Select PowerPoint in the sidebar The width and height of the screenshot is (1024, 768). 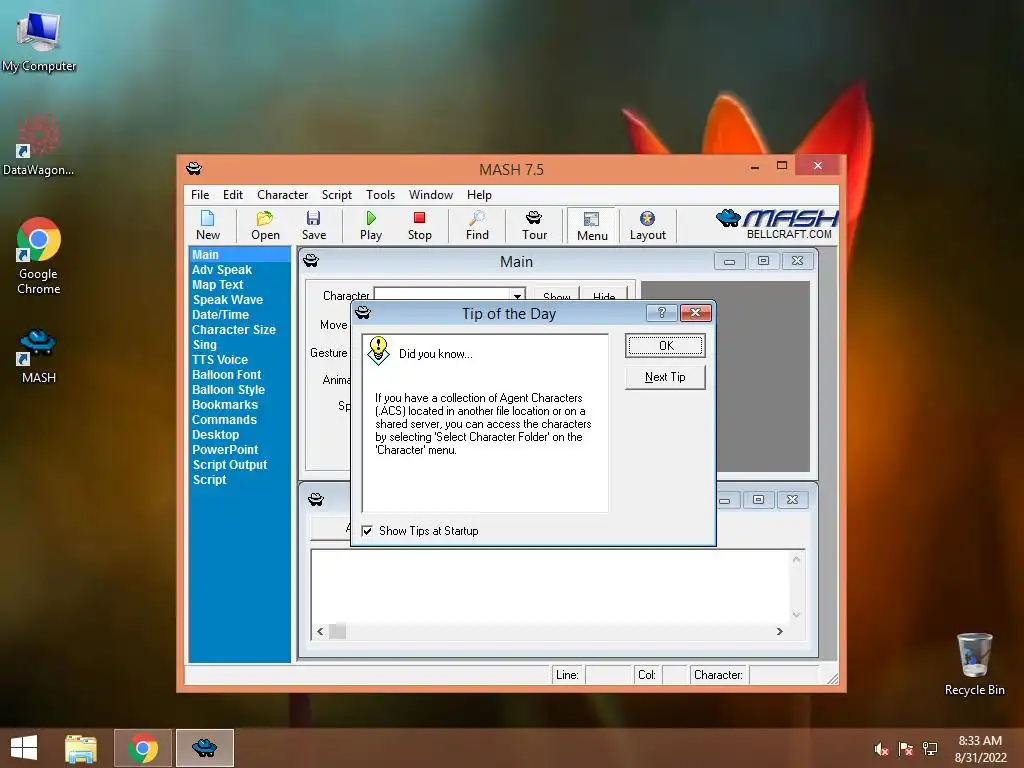[x=225, y=450]
